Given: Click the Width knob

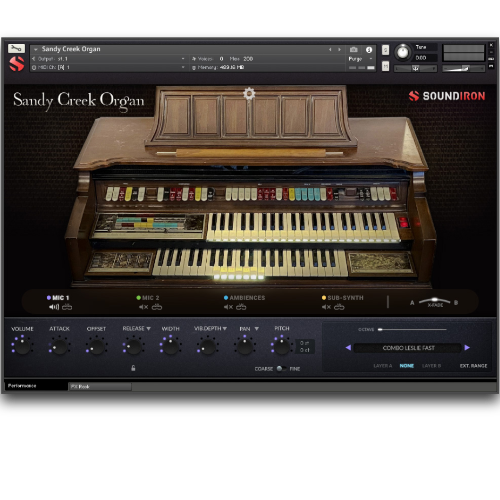Looking at the screenshot, I should (170, 346).
